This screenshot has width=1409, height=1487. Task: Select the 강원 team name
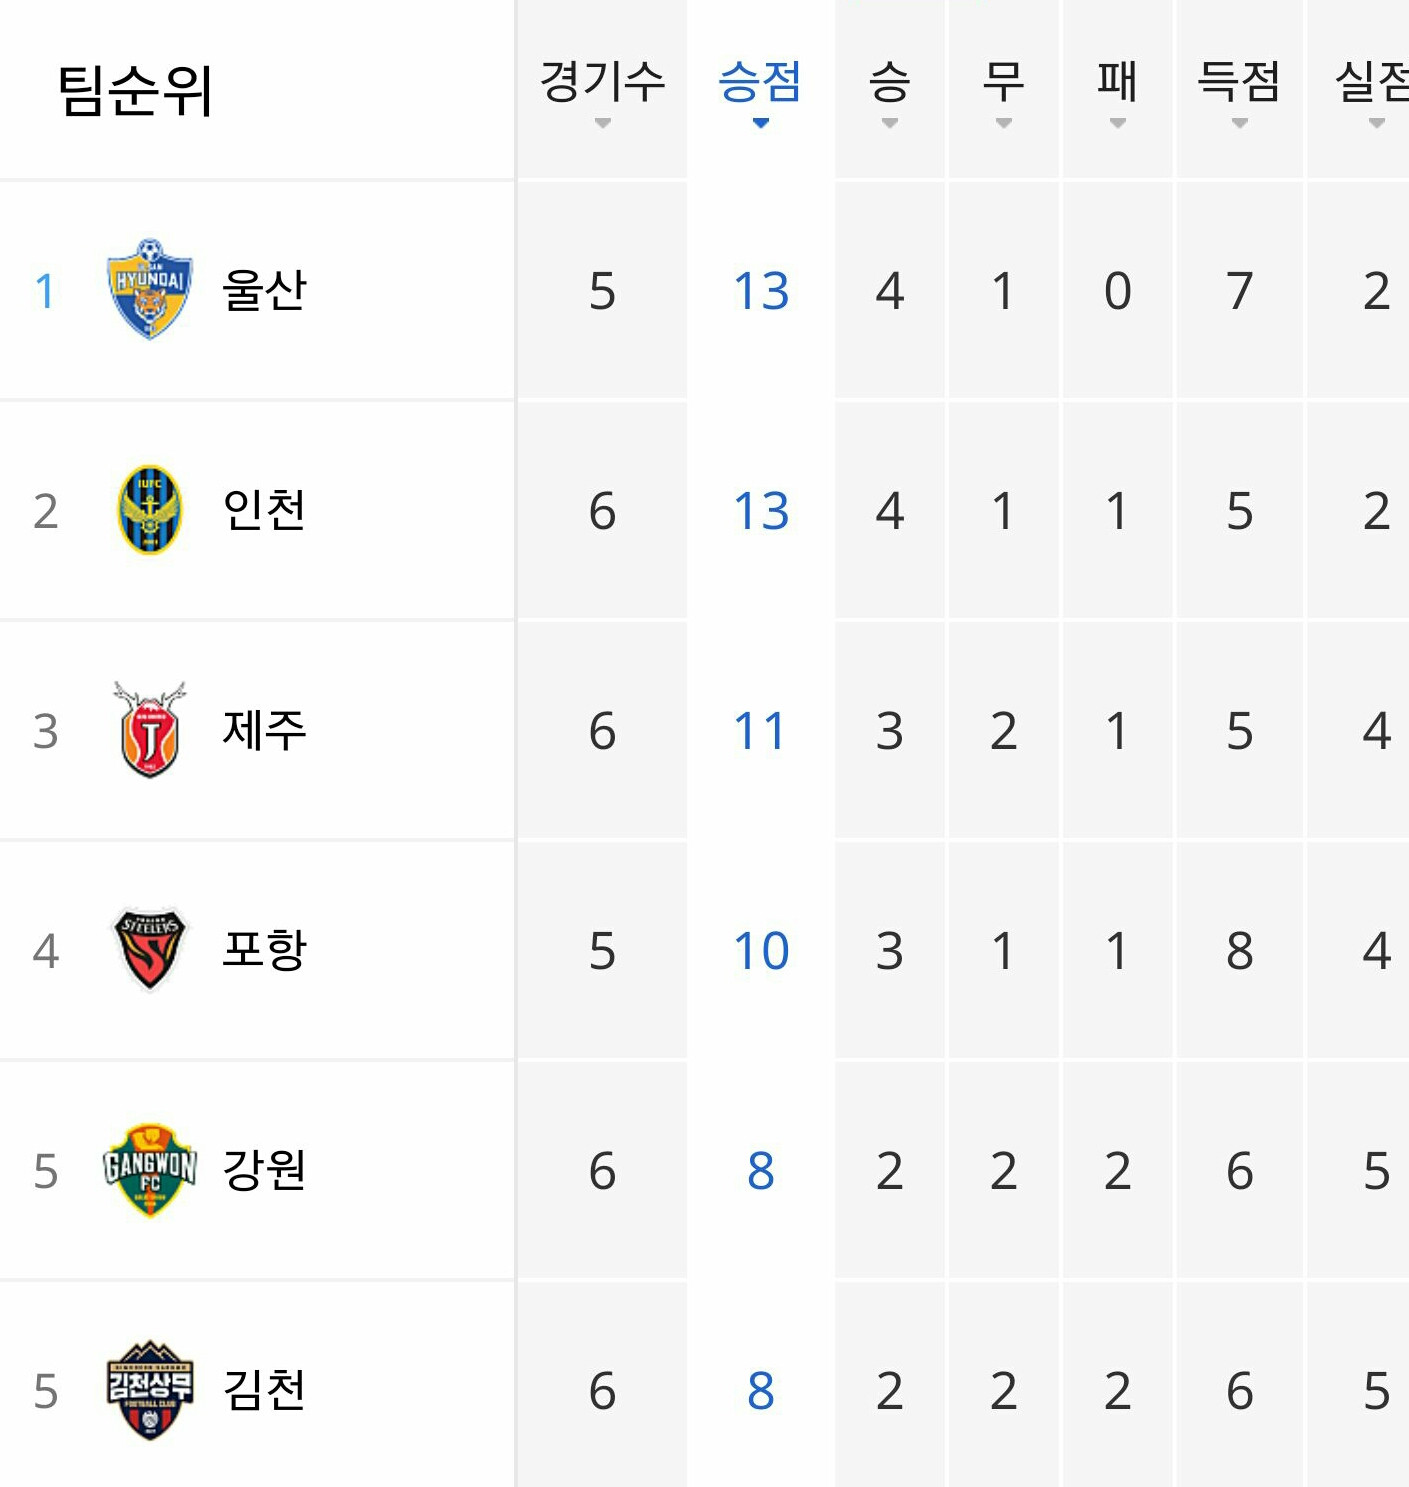(264, 1170)
